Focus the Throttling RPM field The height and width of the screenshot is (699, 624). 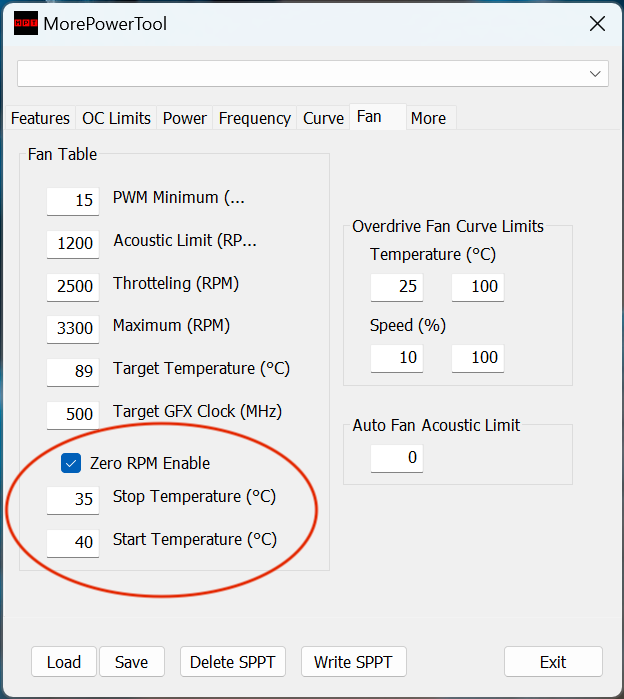pos(73,287)
